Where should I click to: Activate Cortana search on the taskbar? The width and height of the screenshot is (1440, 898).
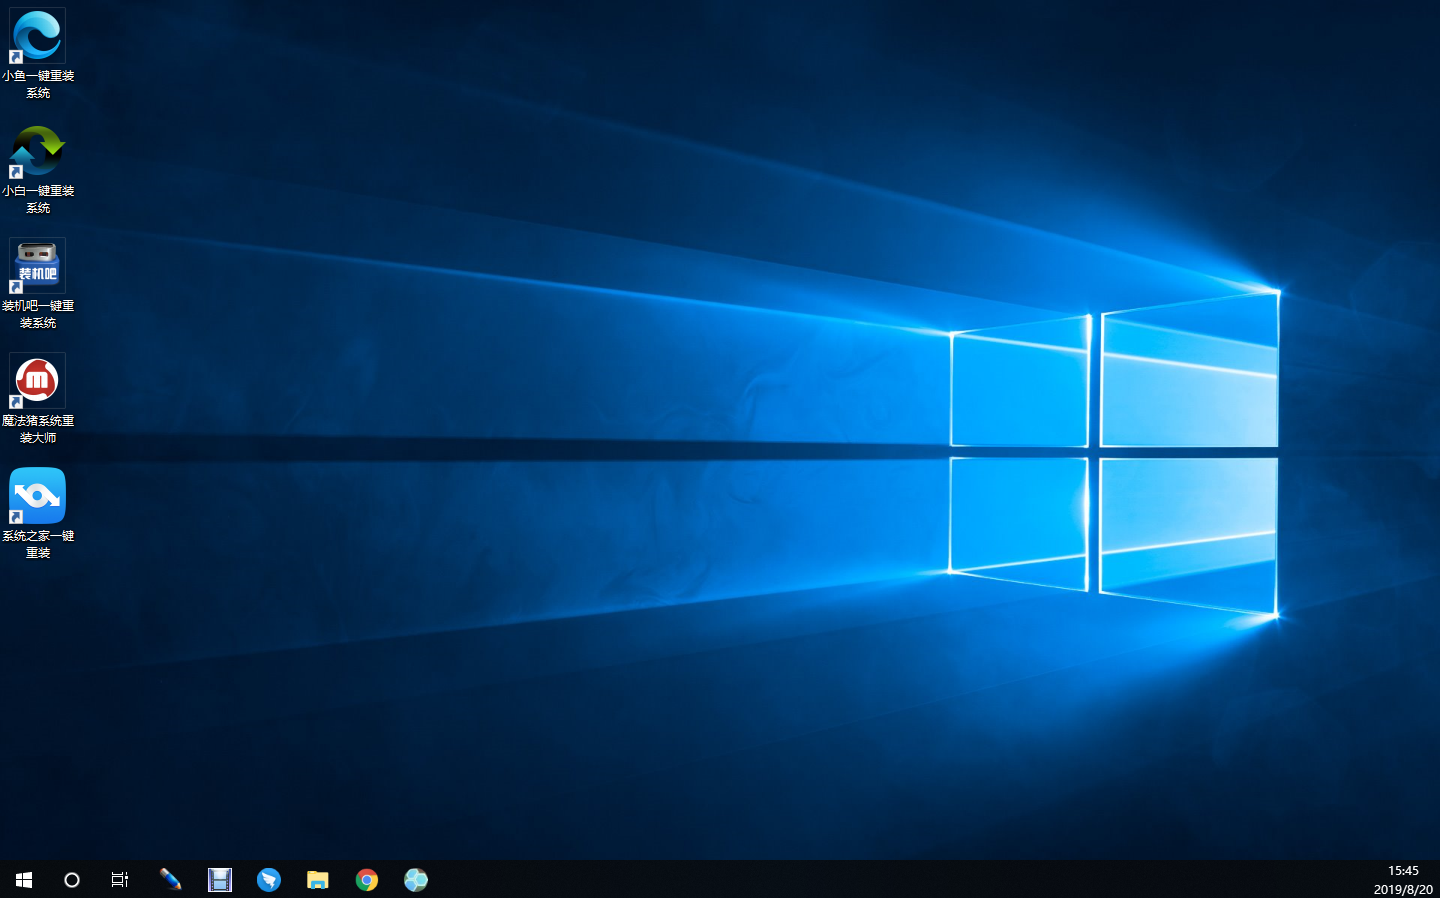click(x=71, y=879)
